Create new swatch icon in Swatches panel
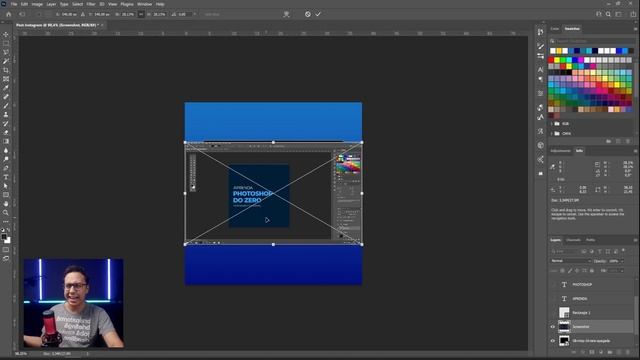The image size is (640, 360). (618, 141)
